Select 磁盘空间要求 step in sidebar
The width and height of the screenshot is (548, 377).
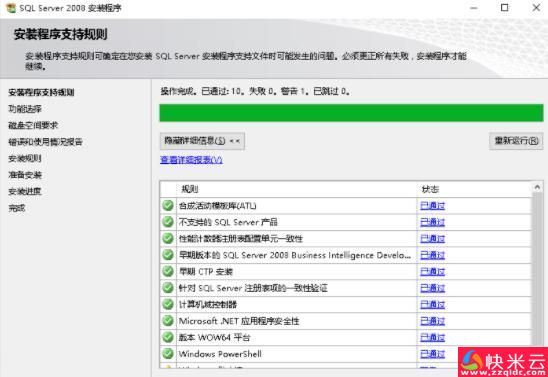pyautogui.click(x=33, y=125)
